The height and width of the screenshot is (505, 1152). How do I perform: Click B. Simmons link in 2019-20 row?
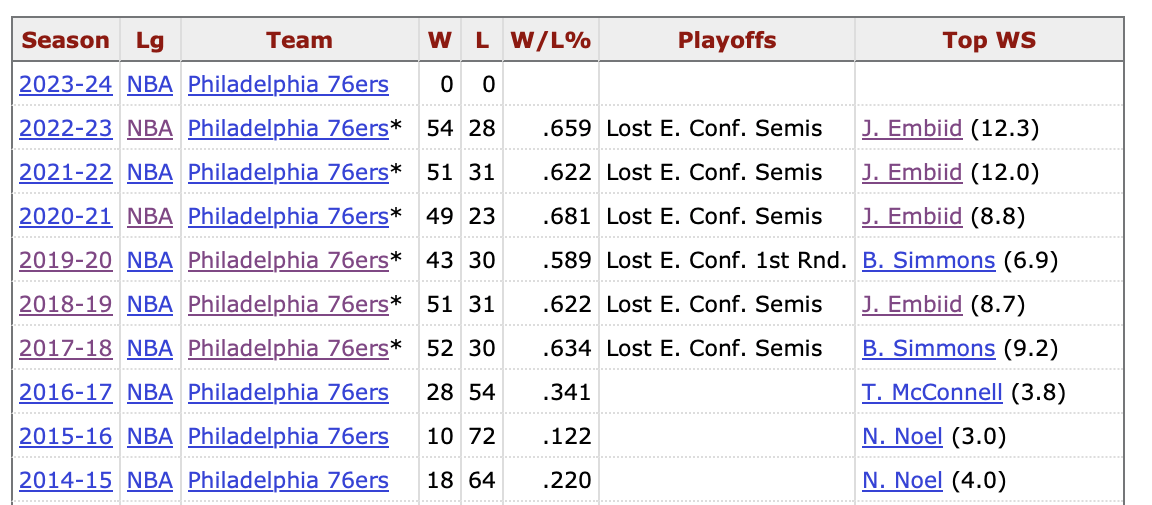coord(928,261)
